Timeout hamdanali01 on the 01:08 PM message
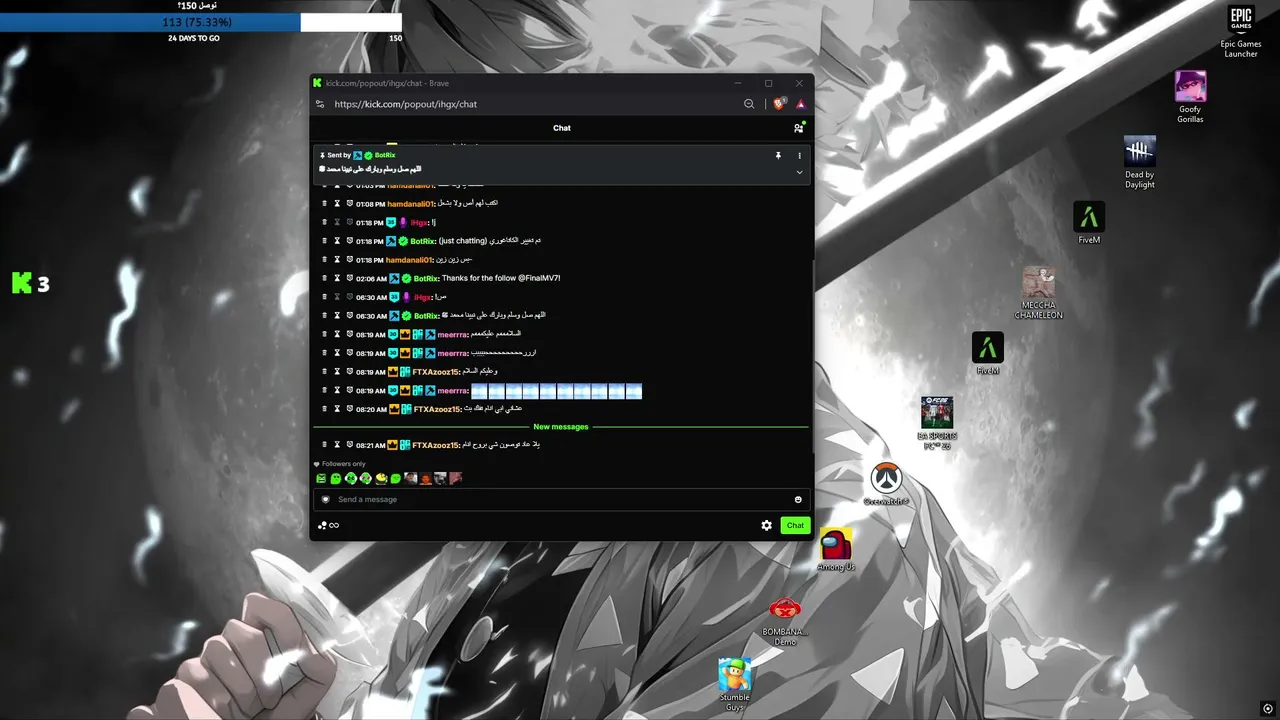The height and width of the screenshot is (720, 1280). coord(337,204)
